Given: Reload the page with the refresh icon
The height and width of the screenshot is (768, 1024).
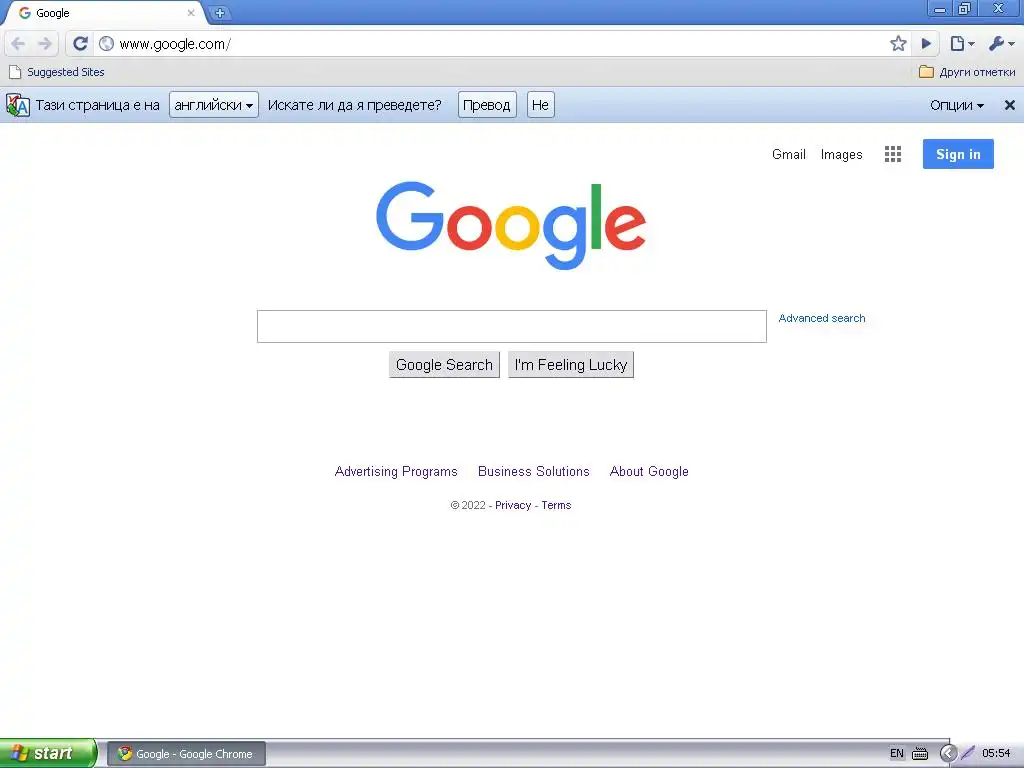Looking at the screenshot, I should pos(80,44).
